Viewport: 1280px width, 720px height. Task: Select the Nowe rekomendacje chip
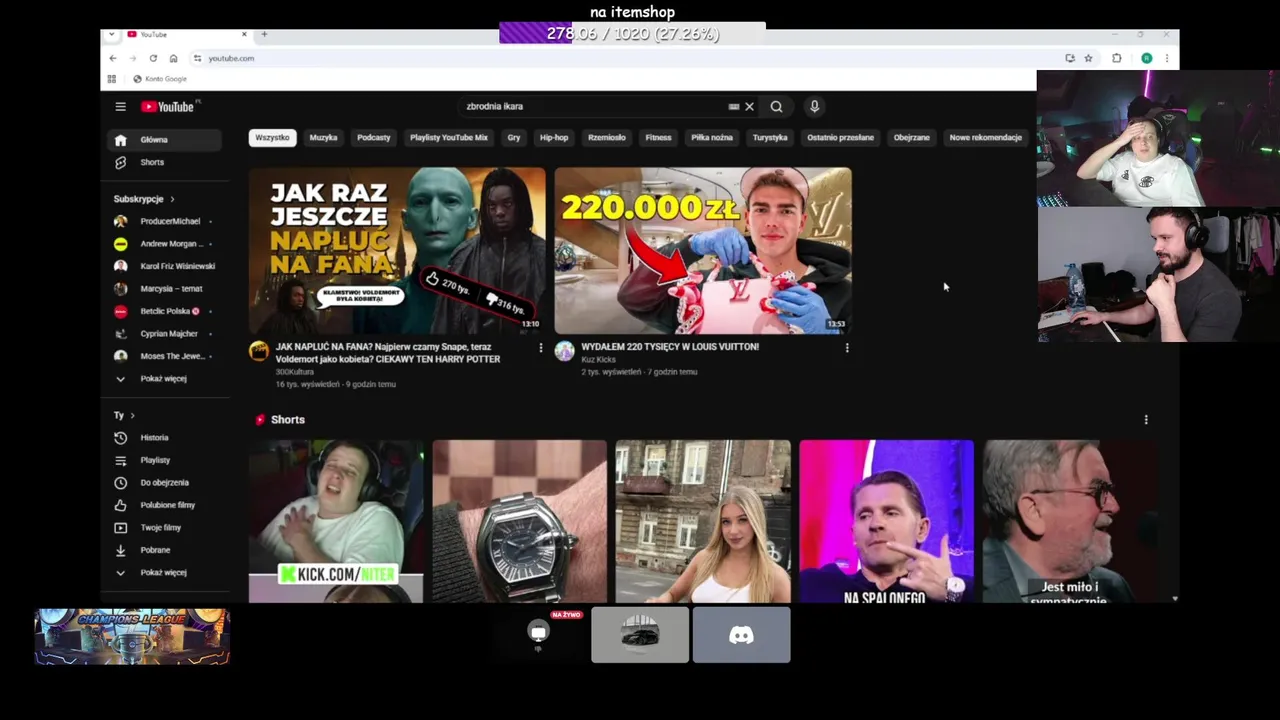(985, 138)
